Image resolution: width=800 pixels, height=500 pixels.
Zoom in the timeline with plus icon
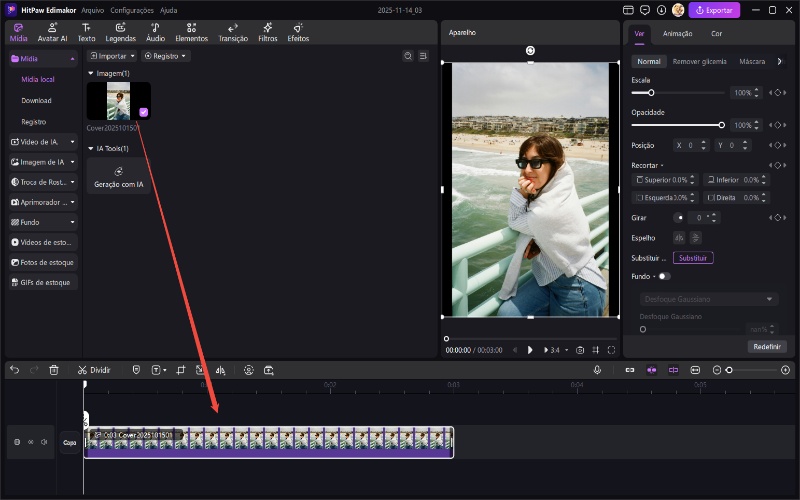point(785,370)
